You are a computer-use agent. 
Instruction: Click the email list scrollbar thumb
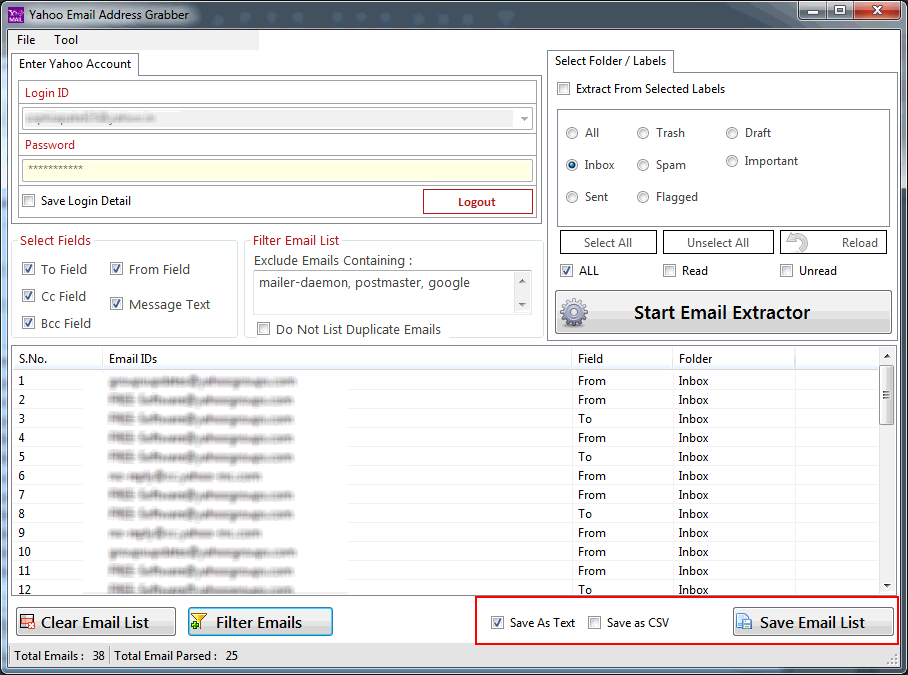click(887, 395)
